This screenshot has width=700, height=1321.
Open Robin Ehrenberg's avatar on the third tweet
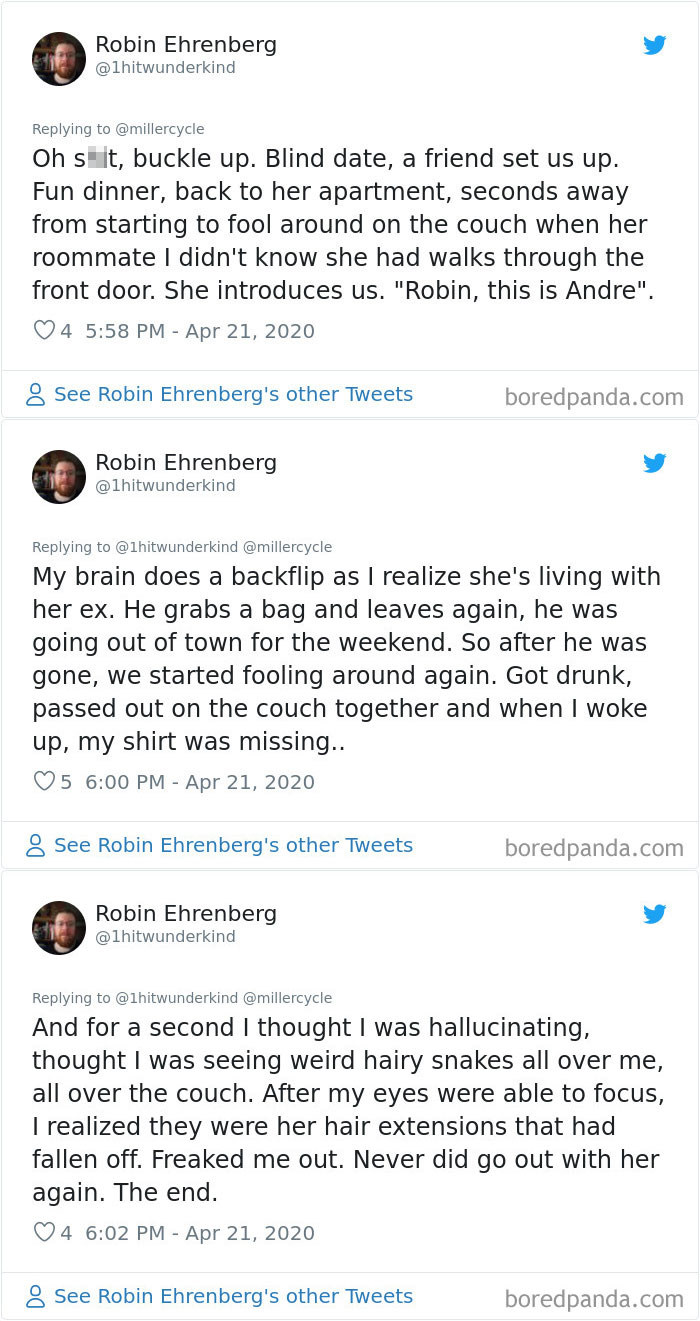coord(59,927)
